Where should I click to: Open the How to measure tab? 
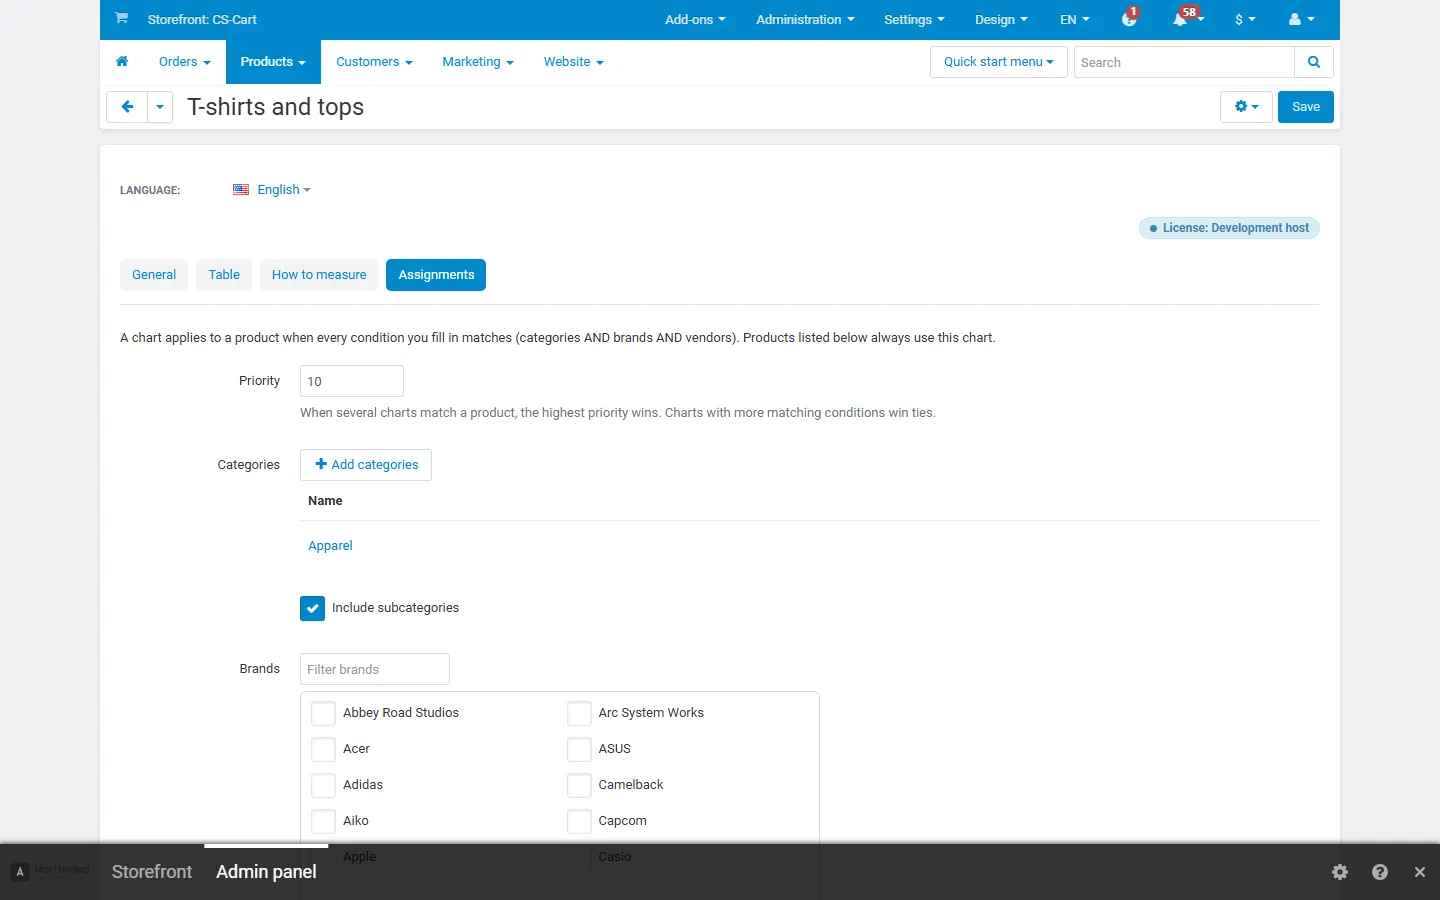[319, 275]
